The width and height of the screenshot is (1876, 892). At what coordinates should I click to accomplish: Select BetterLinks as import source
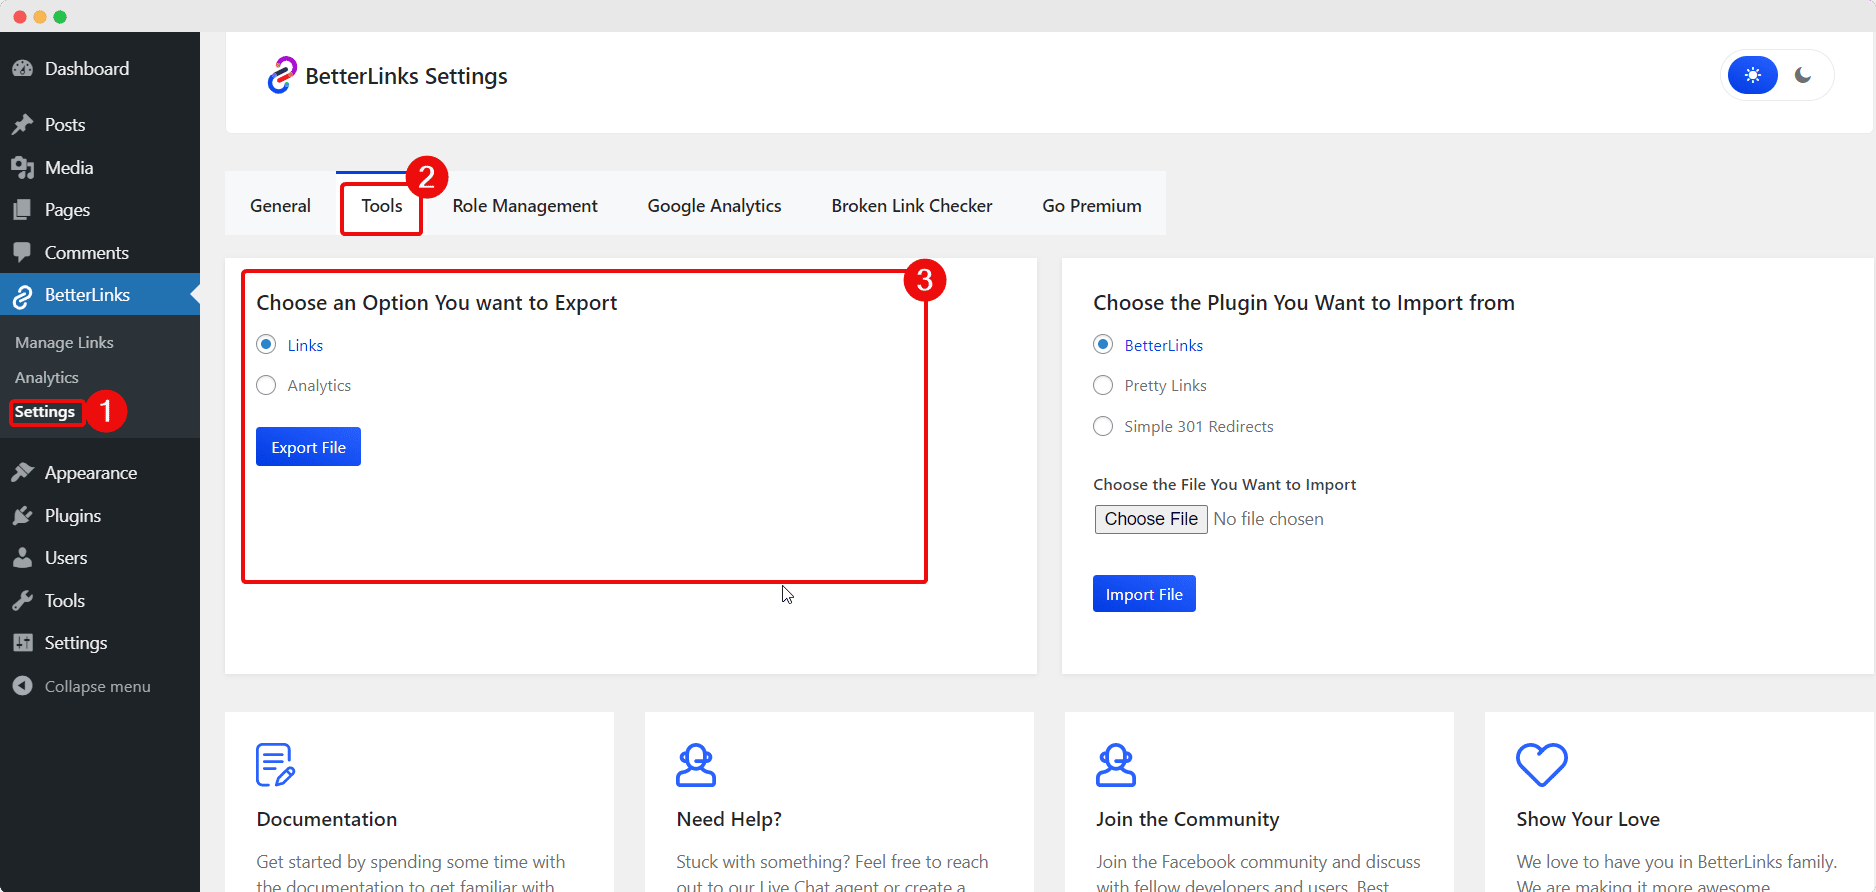[x=1103, y=345]
